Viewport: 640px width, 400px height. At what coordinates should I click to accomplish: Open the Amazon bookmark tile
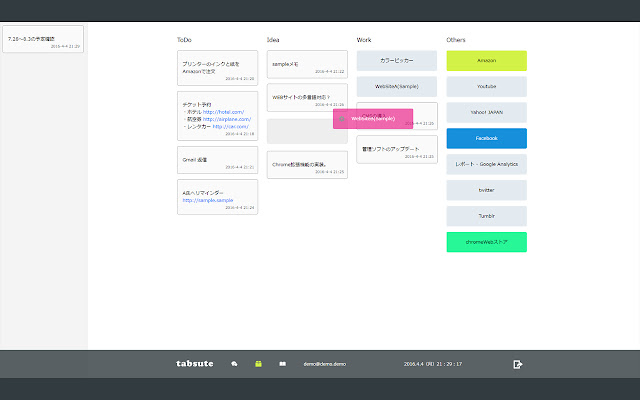coord(487,60)
